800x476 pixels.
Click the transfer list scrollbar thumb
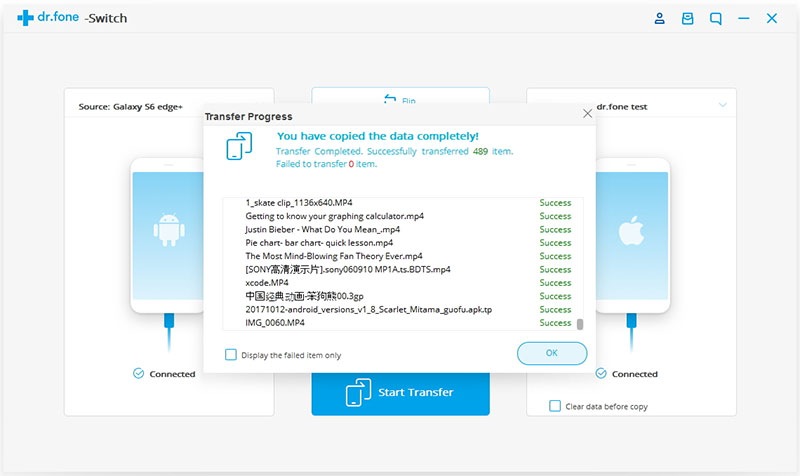(580, 324)
